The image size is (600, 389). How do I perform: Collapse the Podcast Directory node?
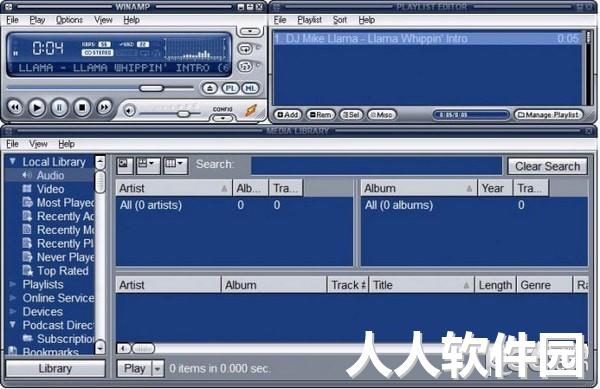(13, 325)
